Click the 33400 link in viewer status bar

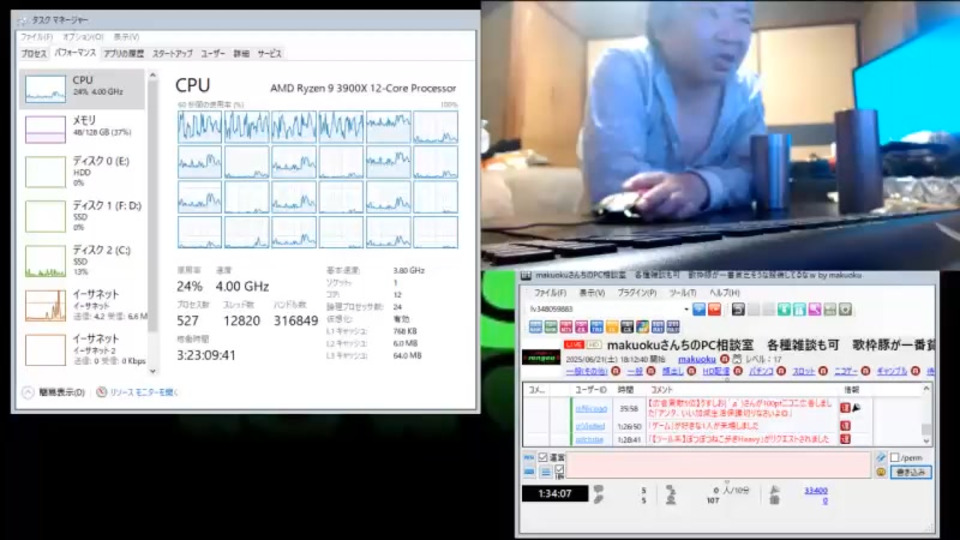click(x=816, y=490)
